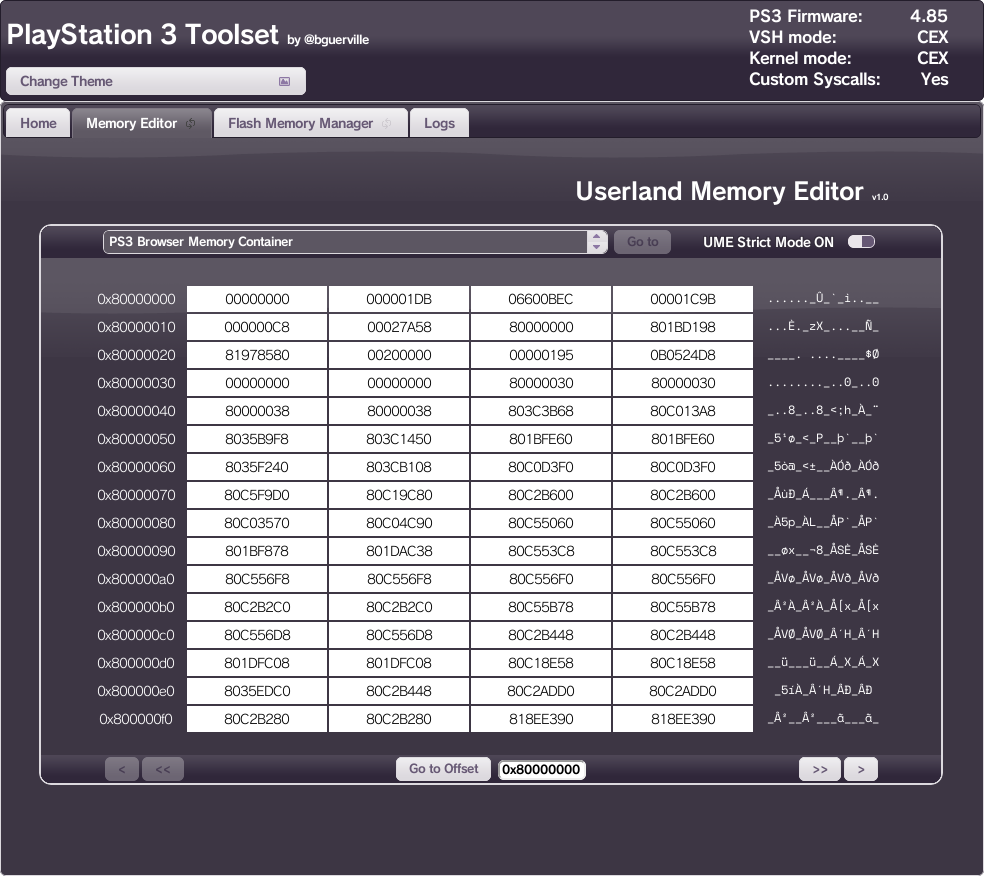Click the address label 0x80000070
The width and height of the screenshot is (984, 876).
point(136,496)
